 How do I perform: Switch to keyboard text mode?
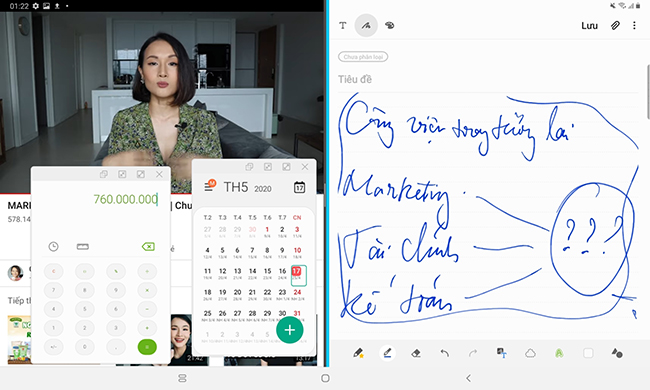point(343,25)
